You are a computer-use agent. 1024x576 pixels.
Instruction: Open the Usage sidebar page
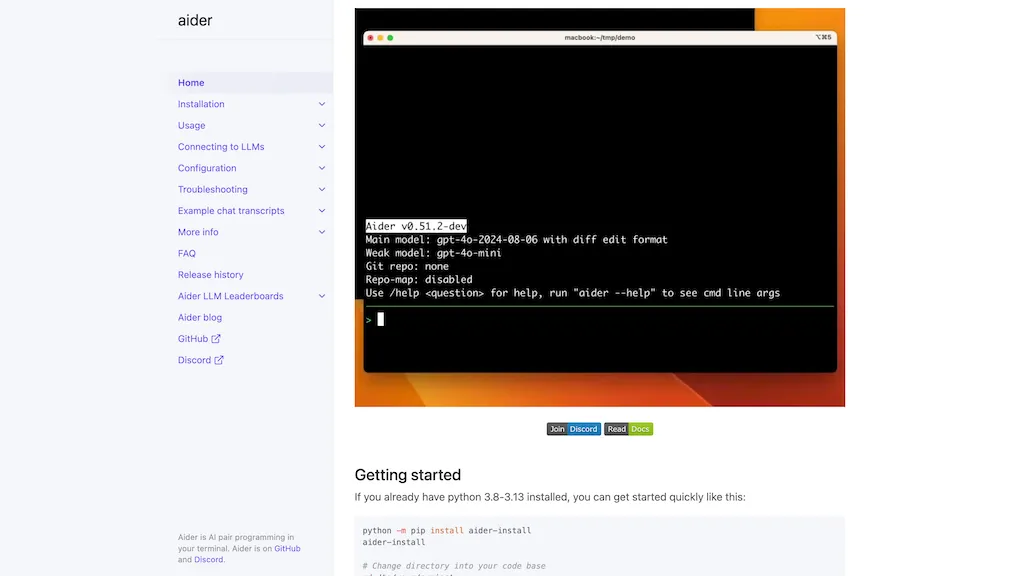(191, 125)
